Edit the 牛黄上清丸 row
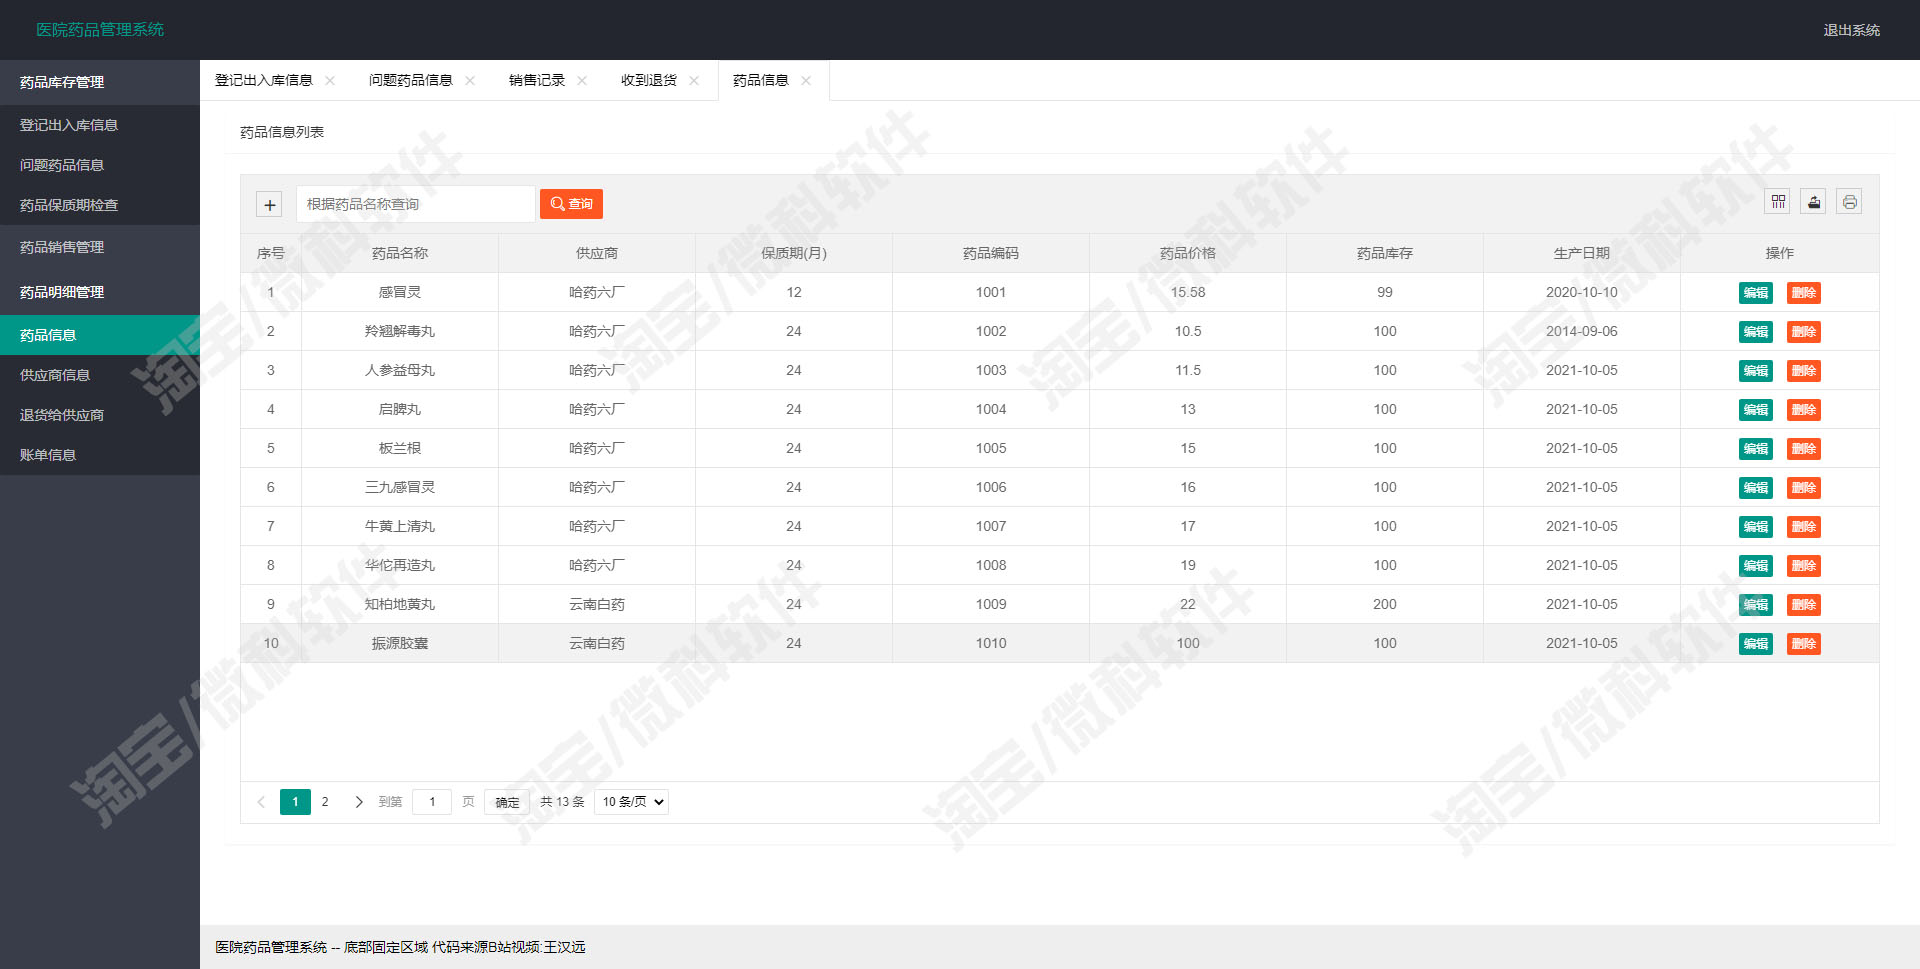The image size is (1920, 969). tap(1756, 527)
